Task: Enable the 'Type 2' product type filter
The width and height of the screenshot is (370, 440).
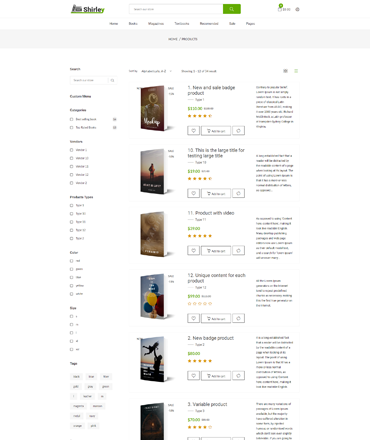Action: coord(71,238)
